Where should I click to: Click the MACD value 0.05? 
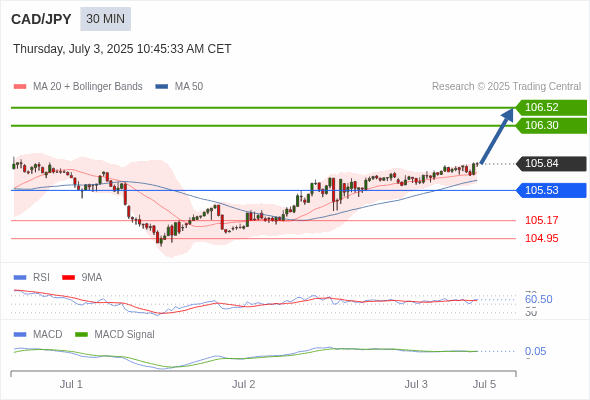click(535, 351)
